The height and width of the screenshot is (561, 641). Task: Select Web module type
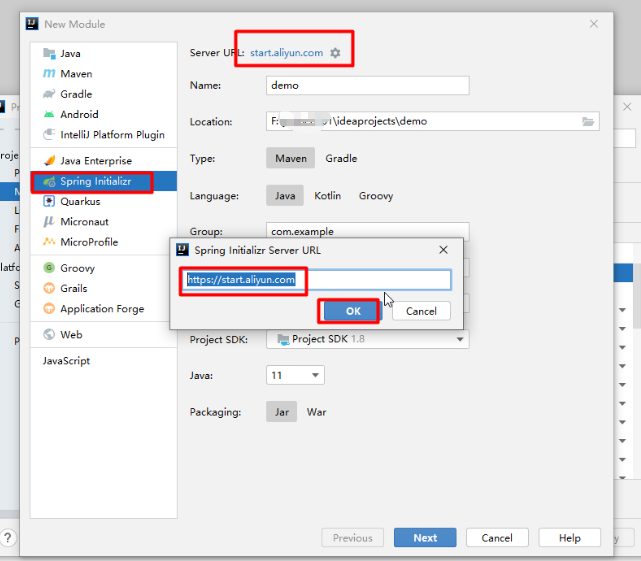103,334
